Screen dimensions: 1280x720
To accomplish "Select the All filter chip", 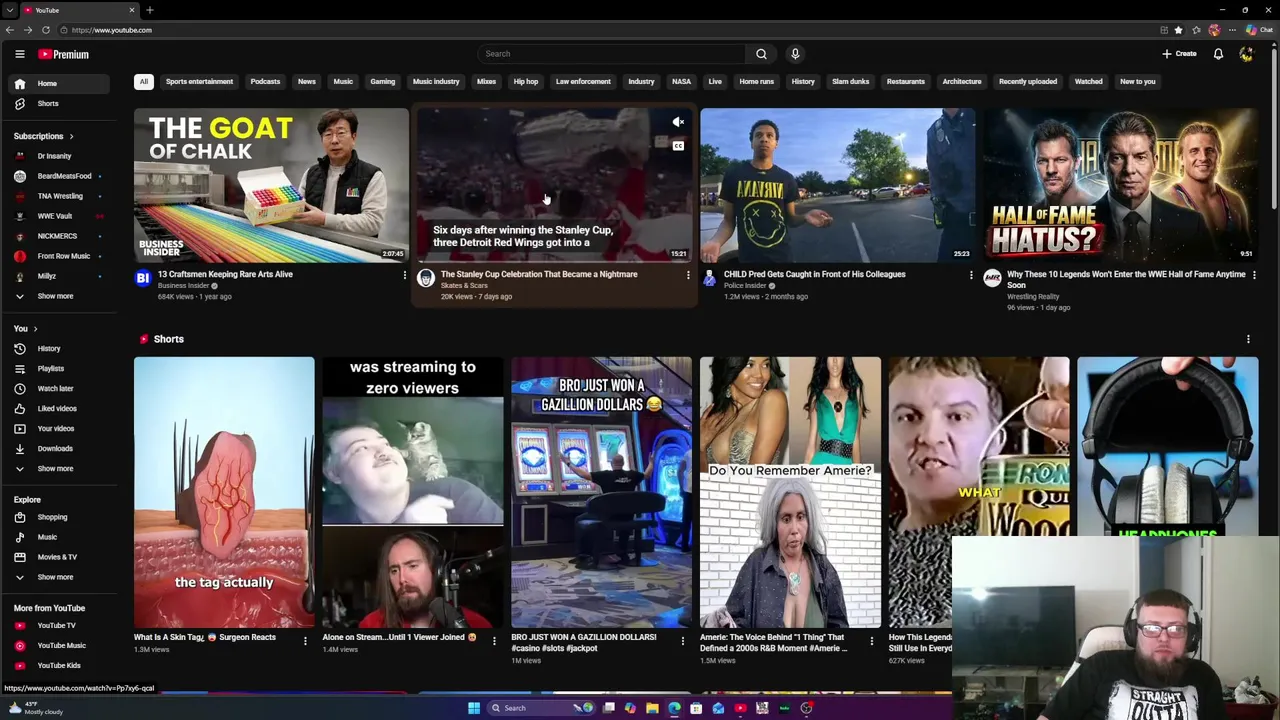I will tap(144, 82).
